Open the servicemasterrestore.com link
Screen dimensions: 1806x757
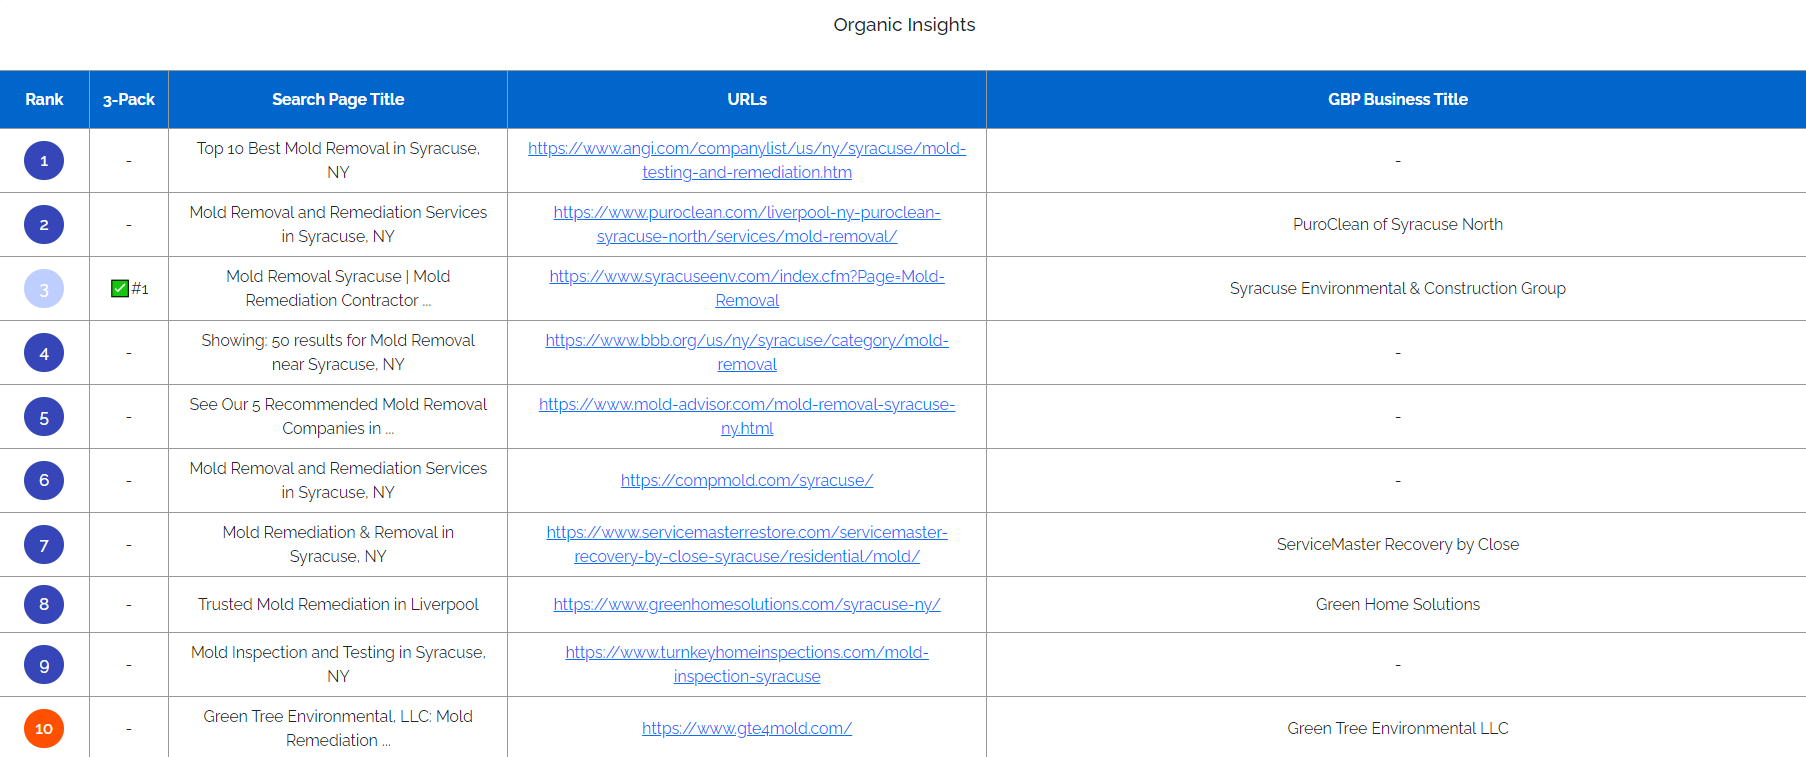(x=747, y=544)
